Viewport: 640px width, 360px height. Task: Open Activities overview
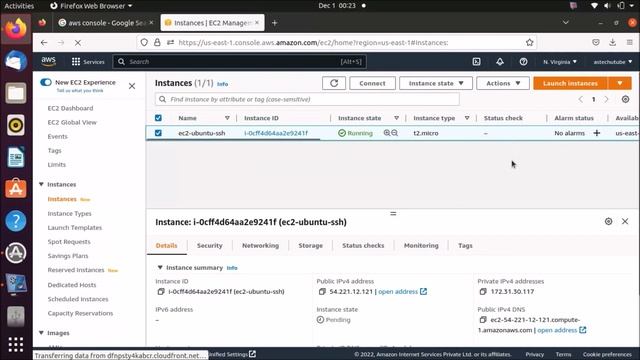[x=19, y=6]
